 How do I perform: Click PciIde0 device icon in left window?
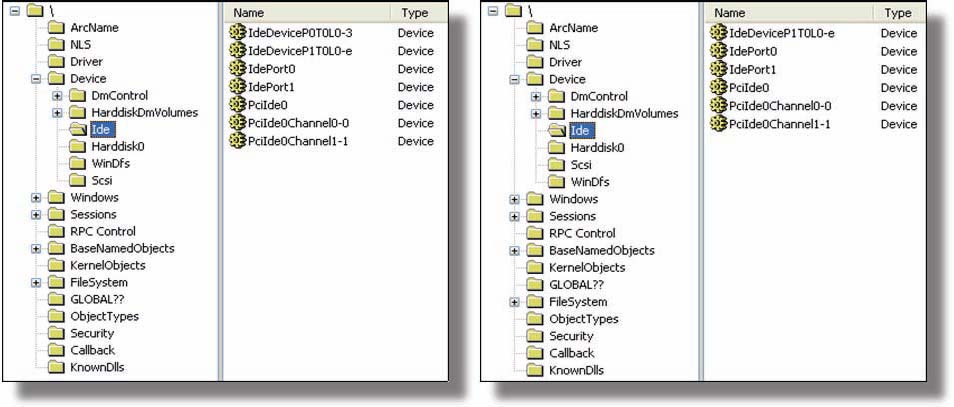click(238, 105)
